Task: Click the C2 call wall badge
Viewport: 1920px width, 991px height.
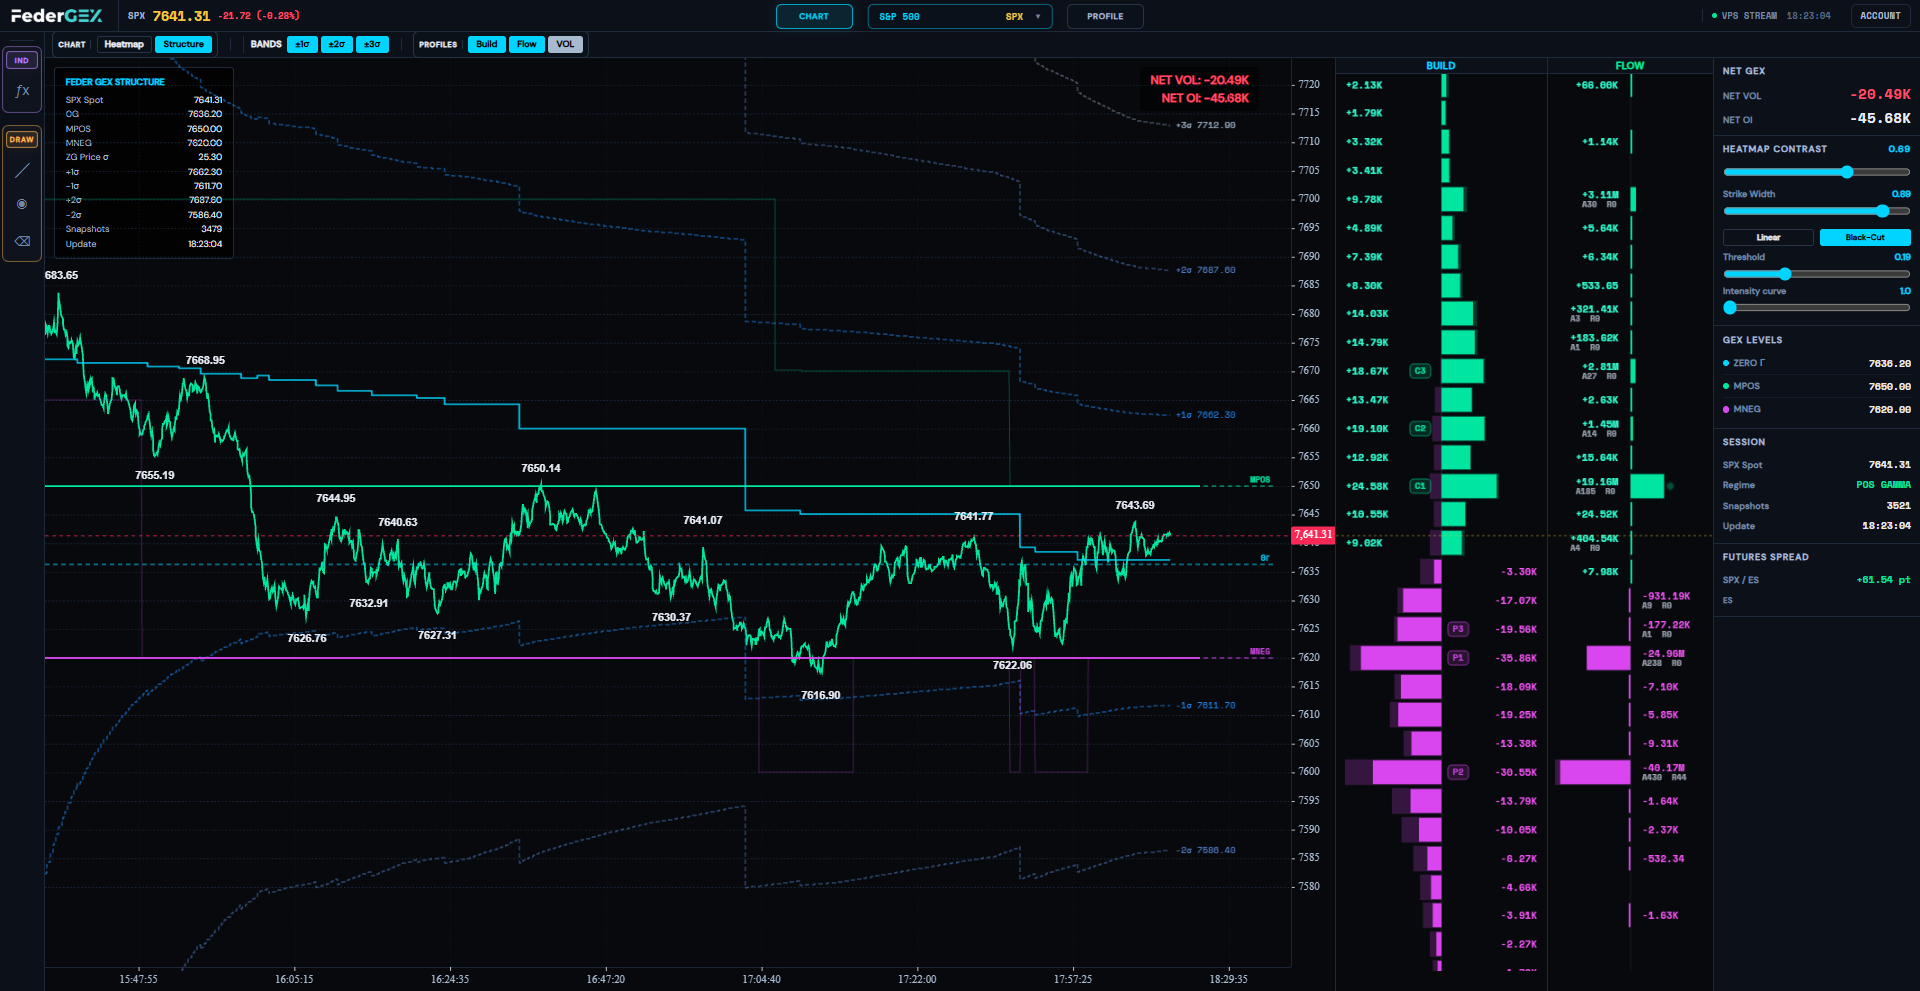Action: pos(1420,428)
